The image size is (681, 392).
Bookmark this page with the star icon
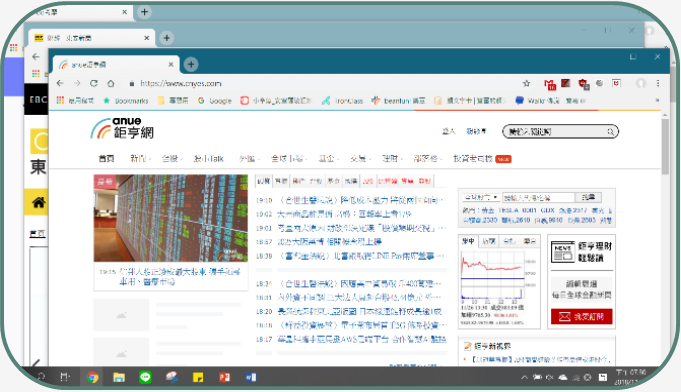[x=526, y=83]
